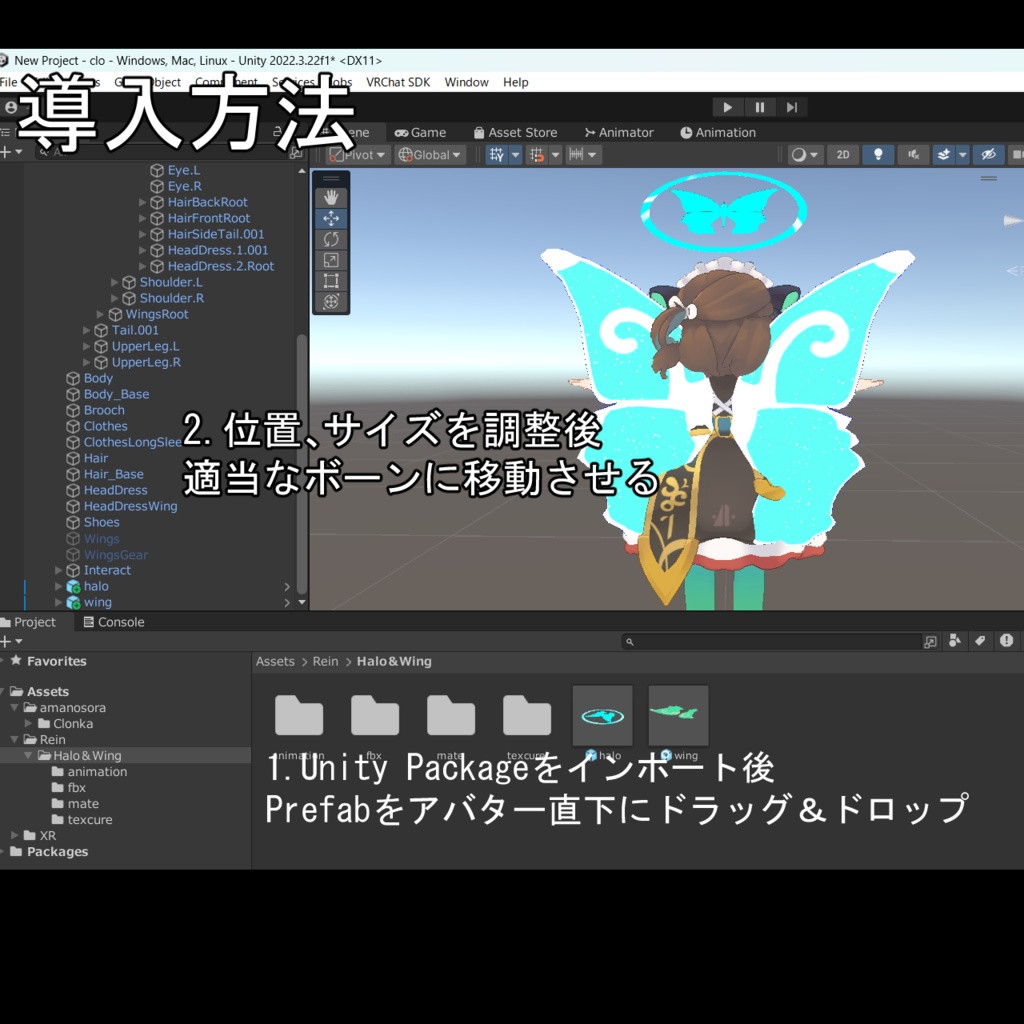Switch to the Animation tab
Image resolution: width=1024 pixels, height=1024 pixels.
point(718,133)
